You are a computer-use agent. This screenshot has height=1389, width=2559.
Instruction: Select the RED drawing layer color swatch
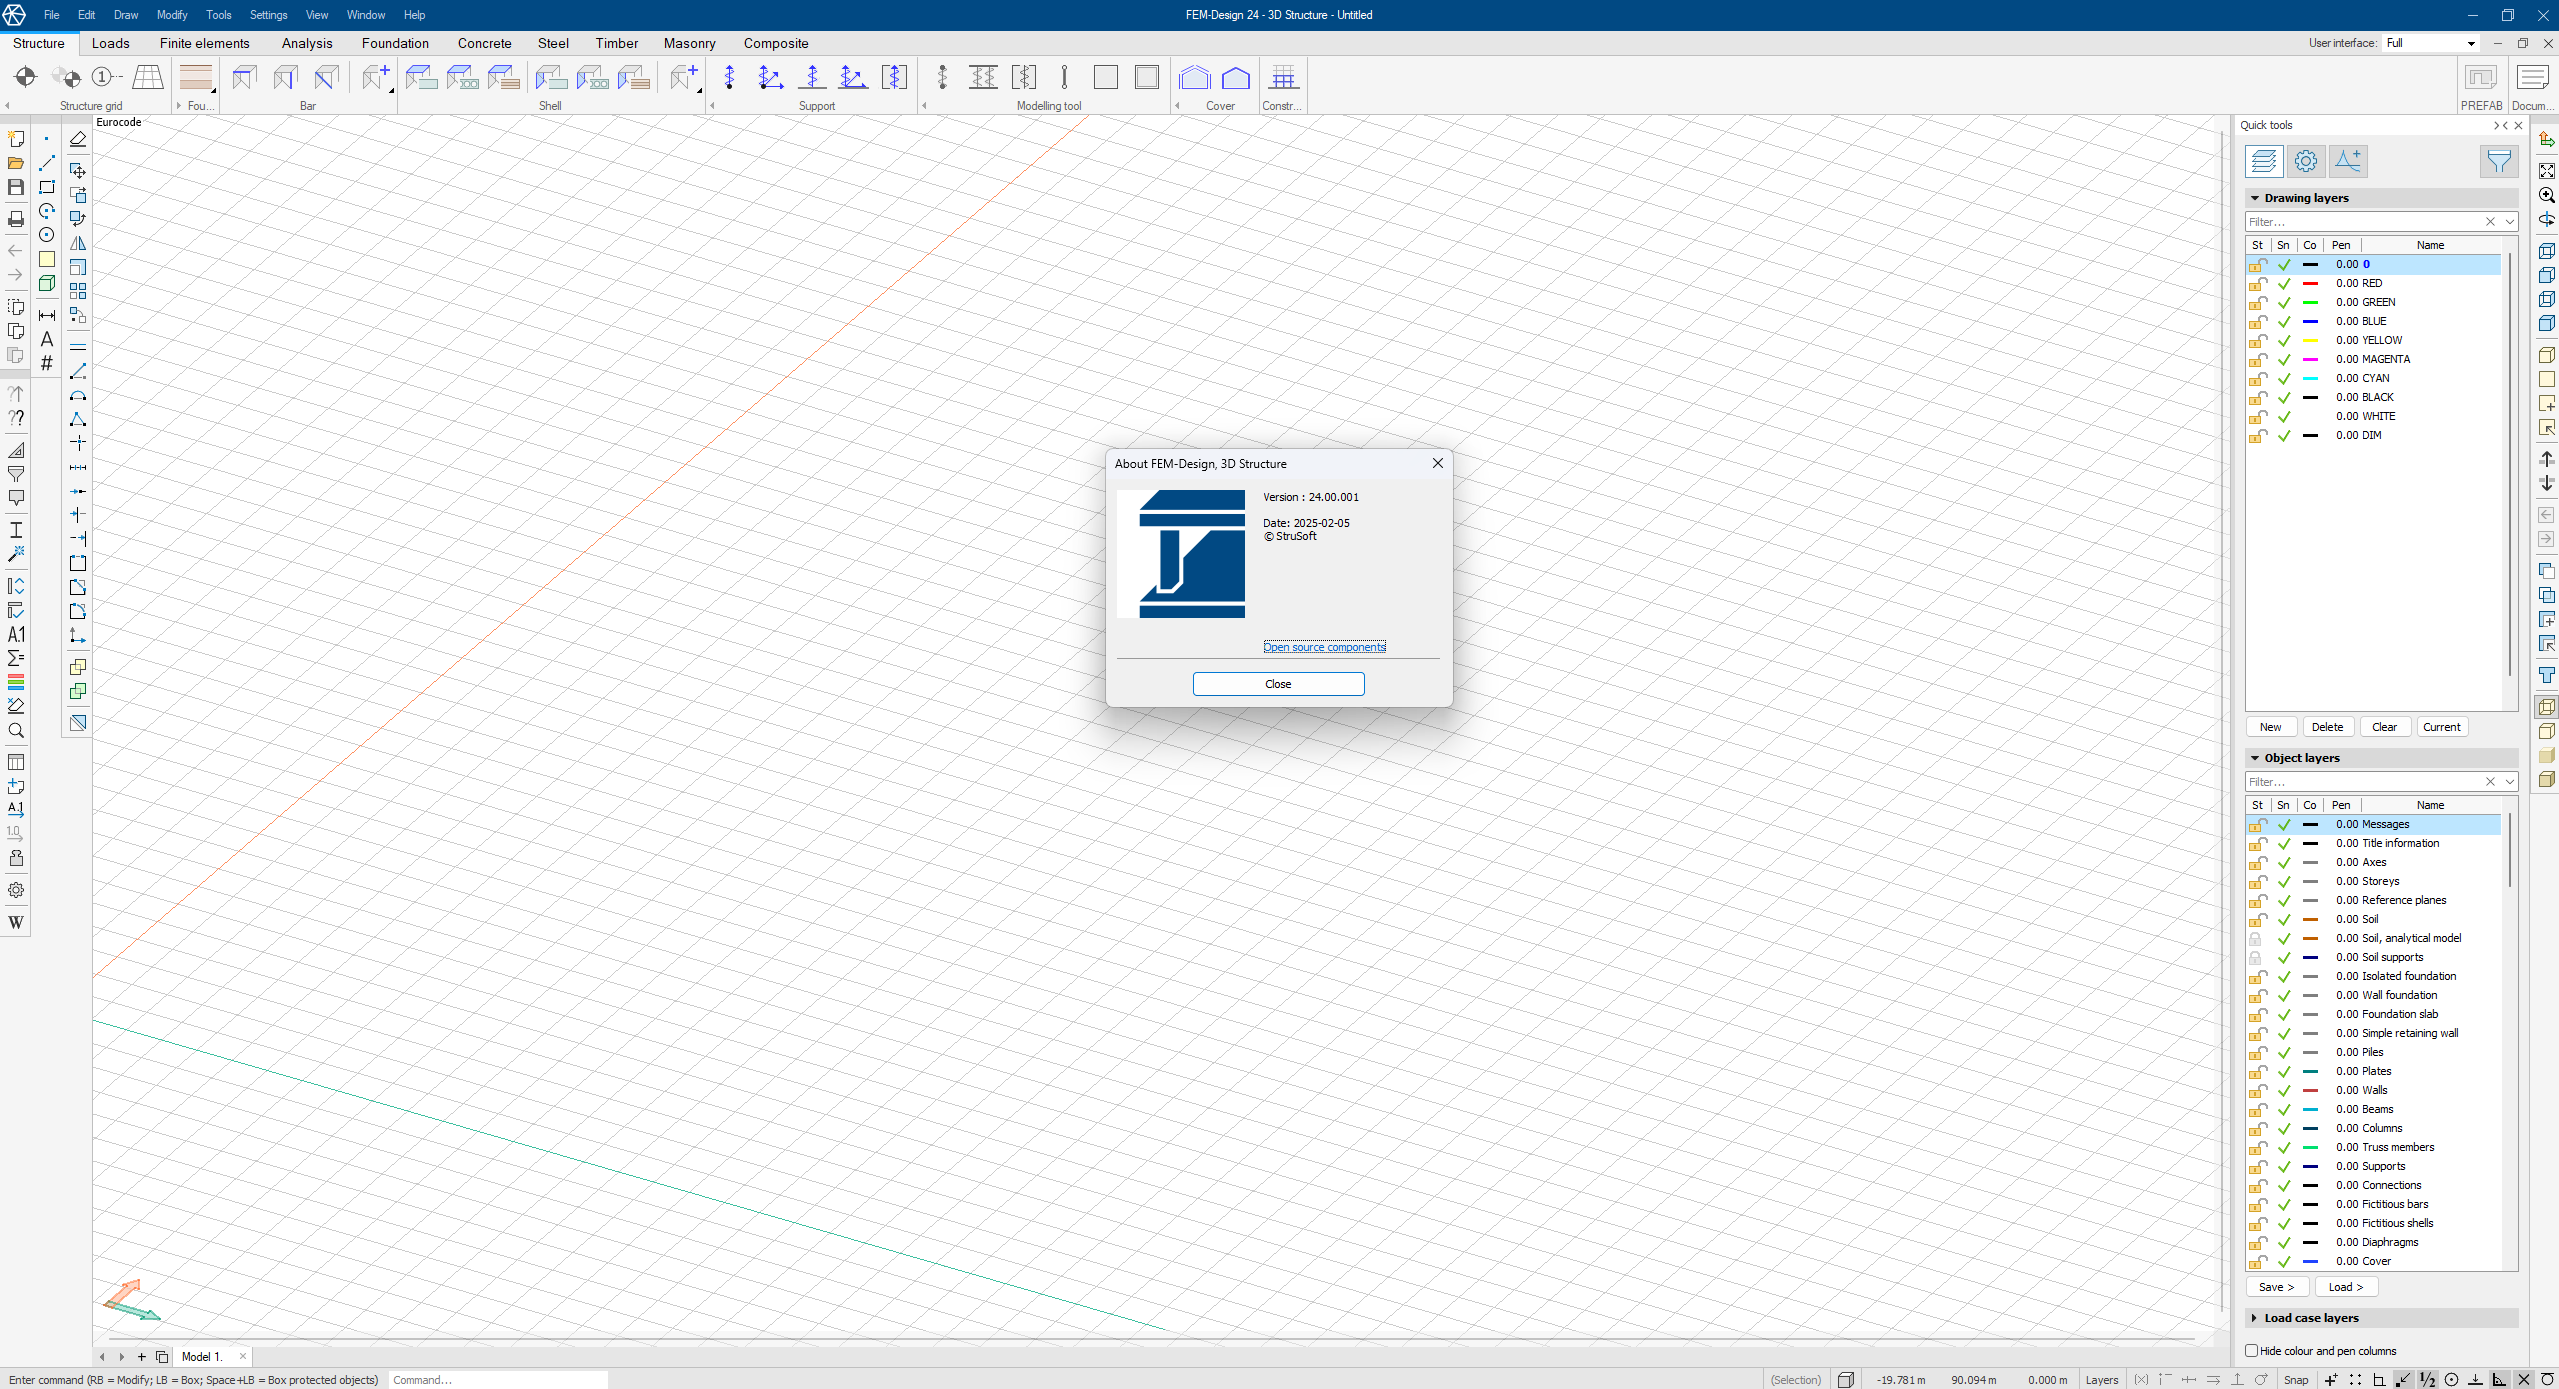[2311, 284]
